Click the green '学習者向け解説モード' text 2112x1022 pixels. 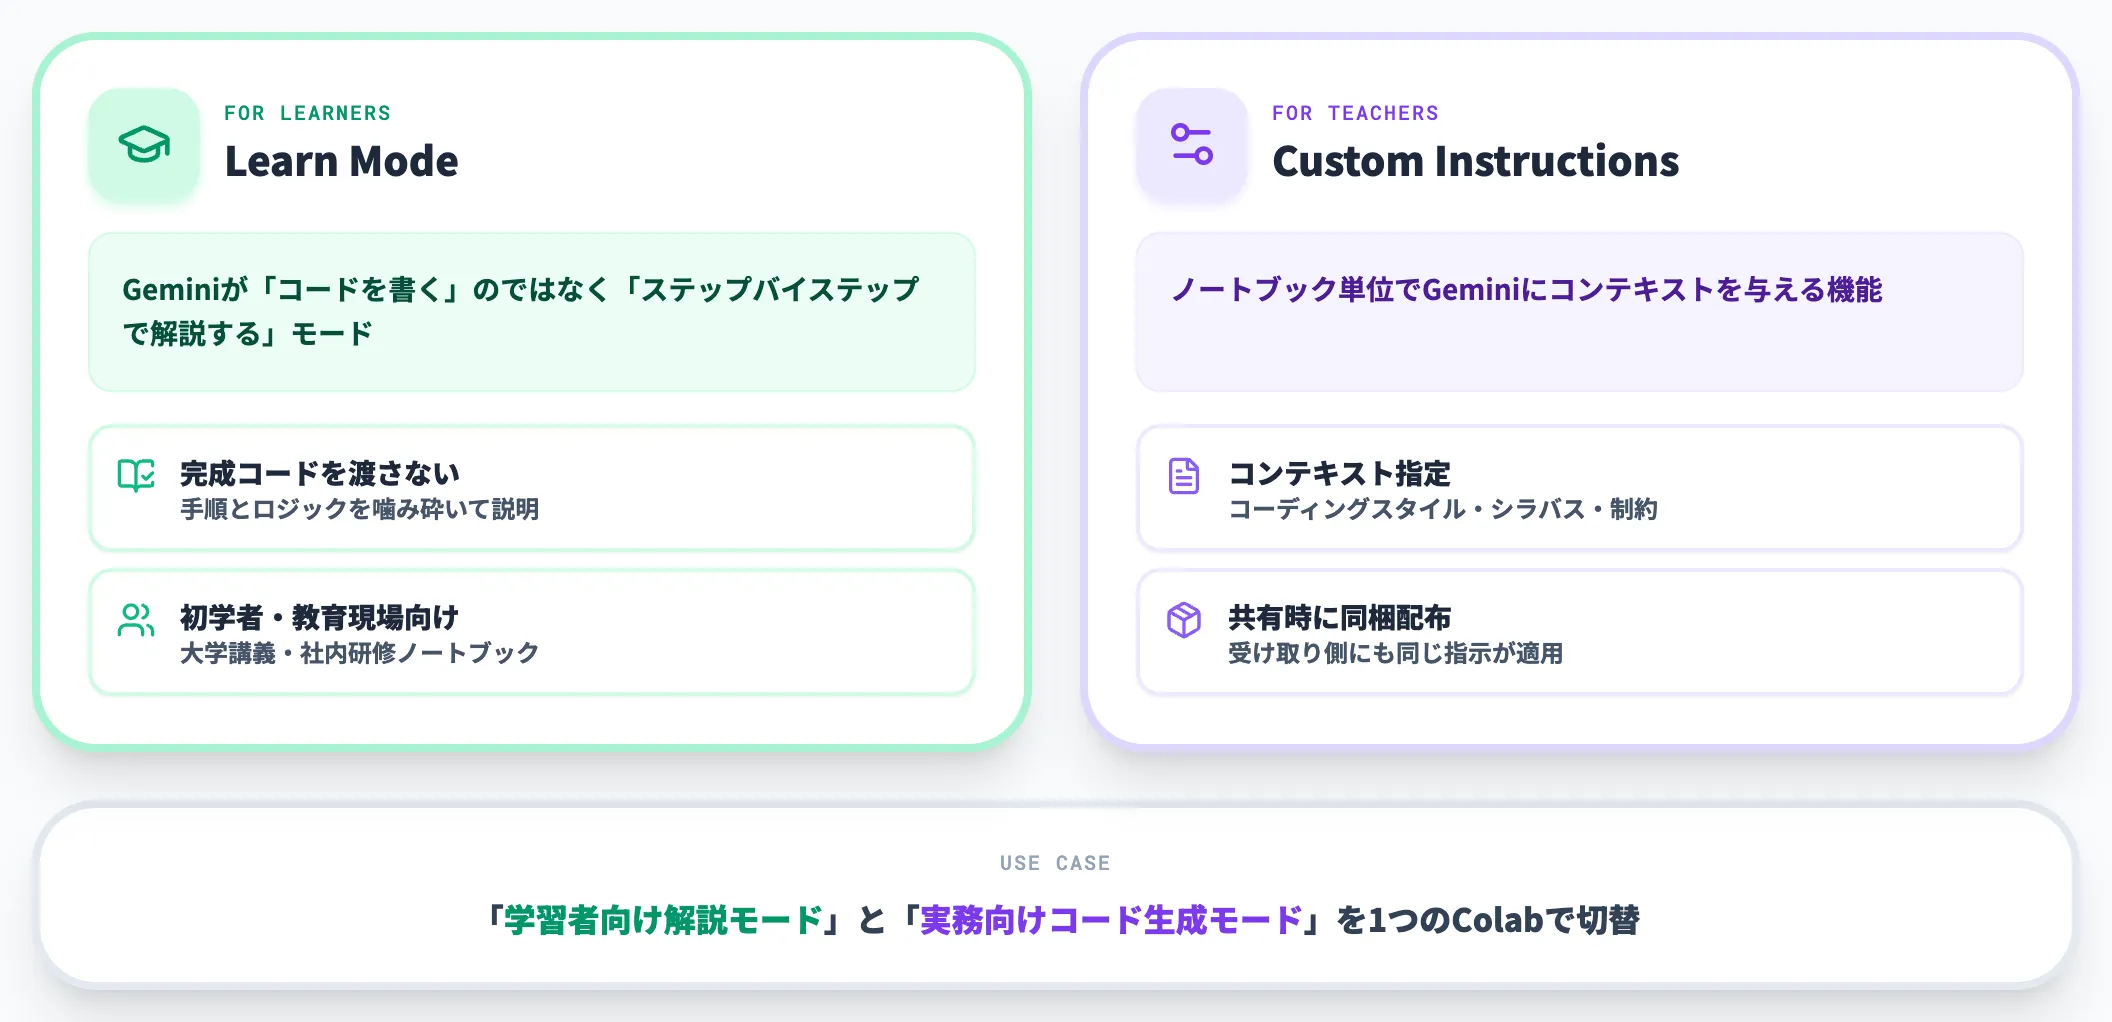coord(663,920)
